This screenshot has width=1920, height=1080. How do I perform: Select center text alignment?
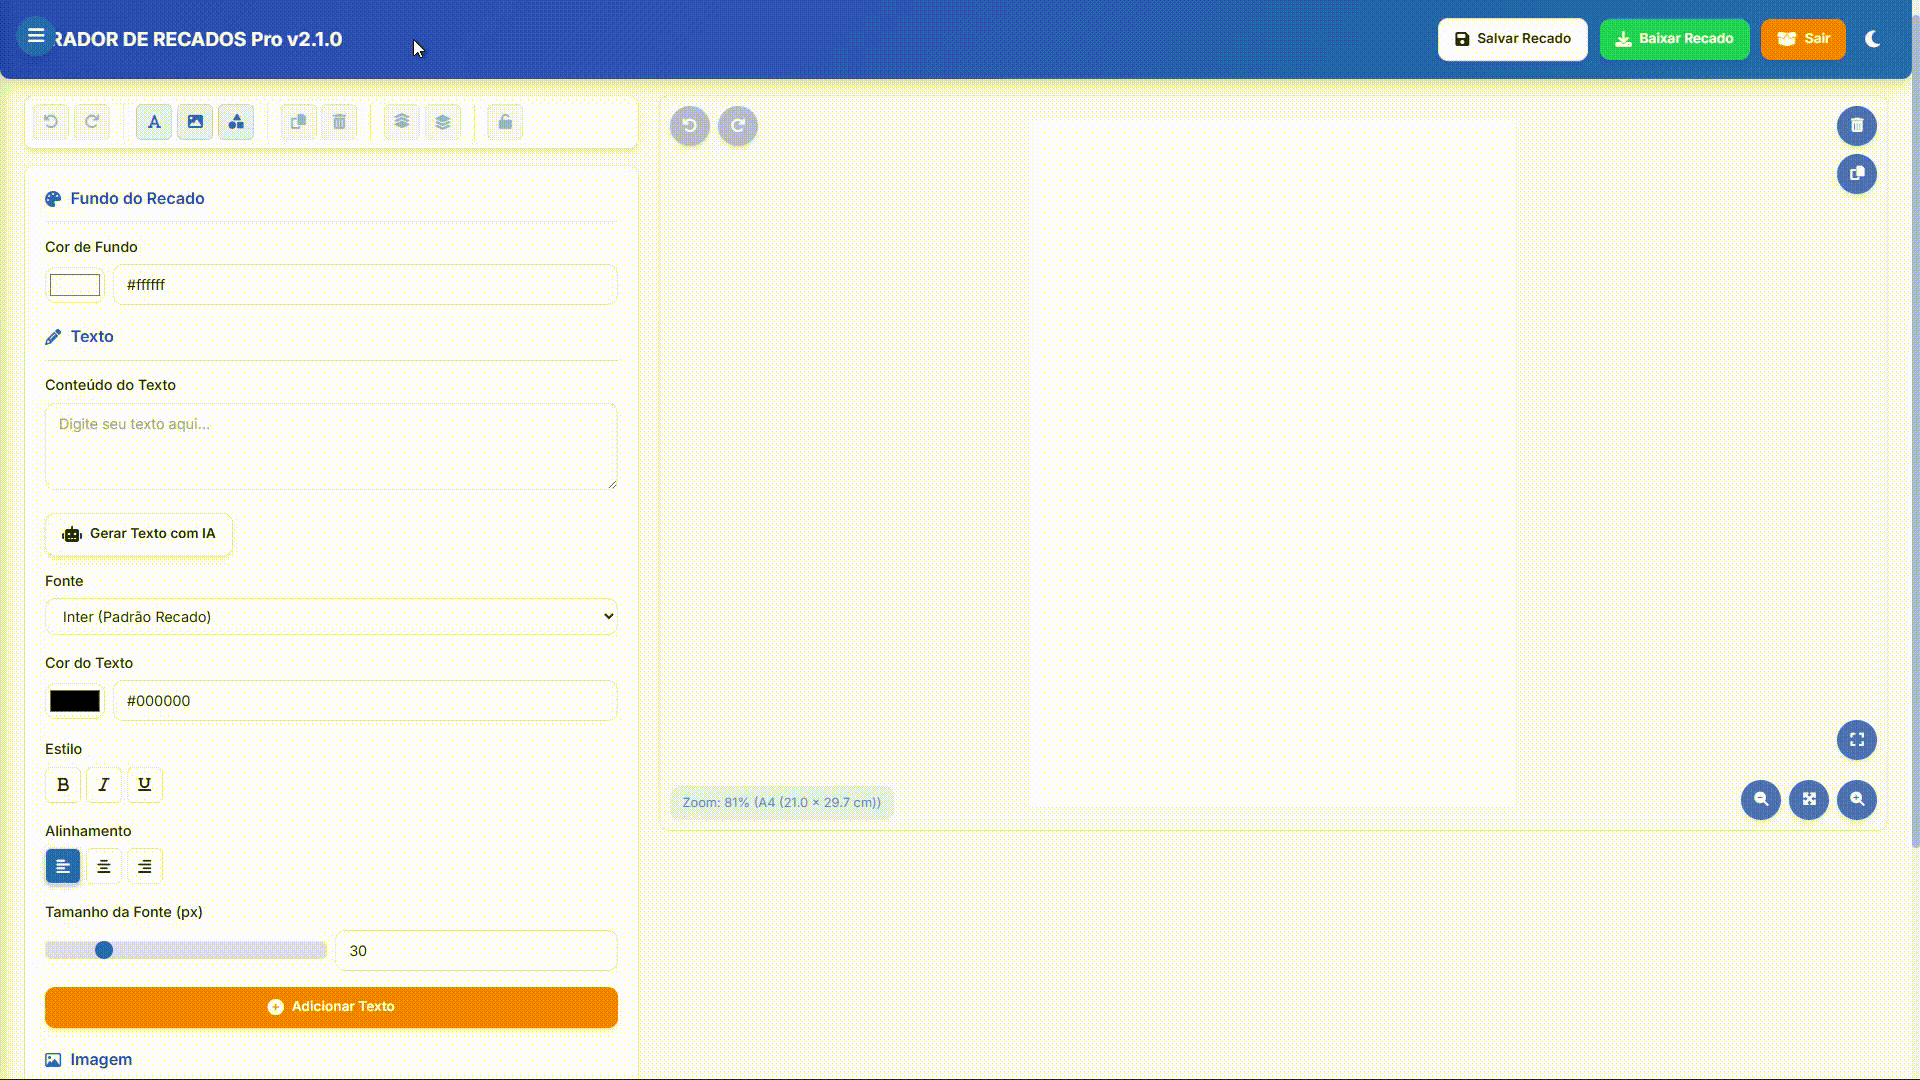[103, 867]
